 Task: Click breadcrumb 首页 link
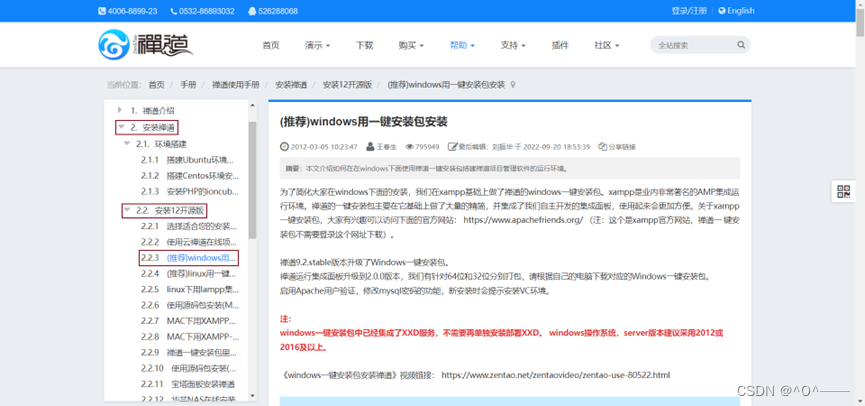157,85
